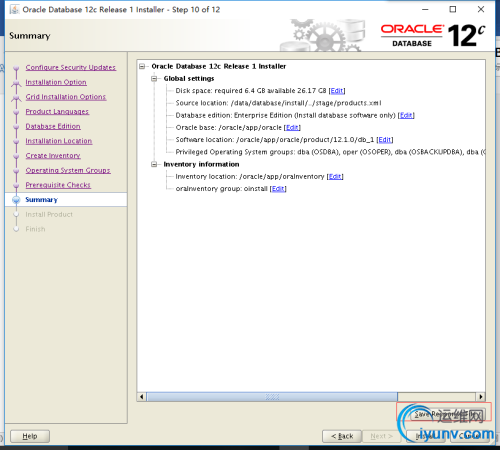This screenshot has height=450, width=500.
Task: Close the installer window
Action: click(481, 9)
